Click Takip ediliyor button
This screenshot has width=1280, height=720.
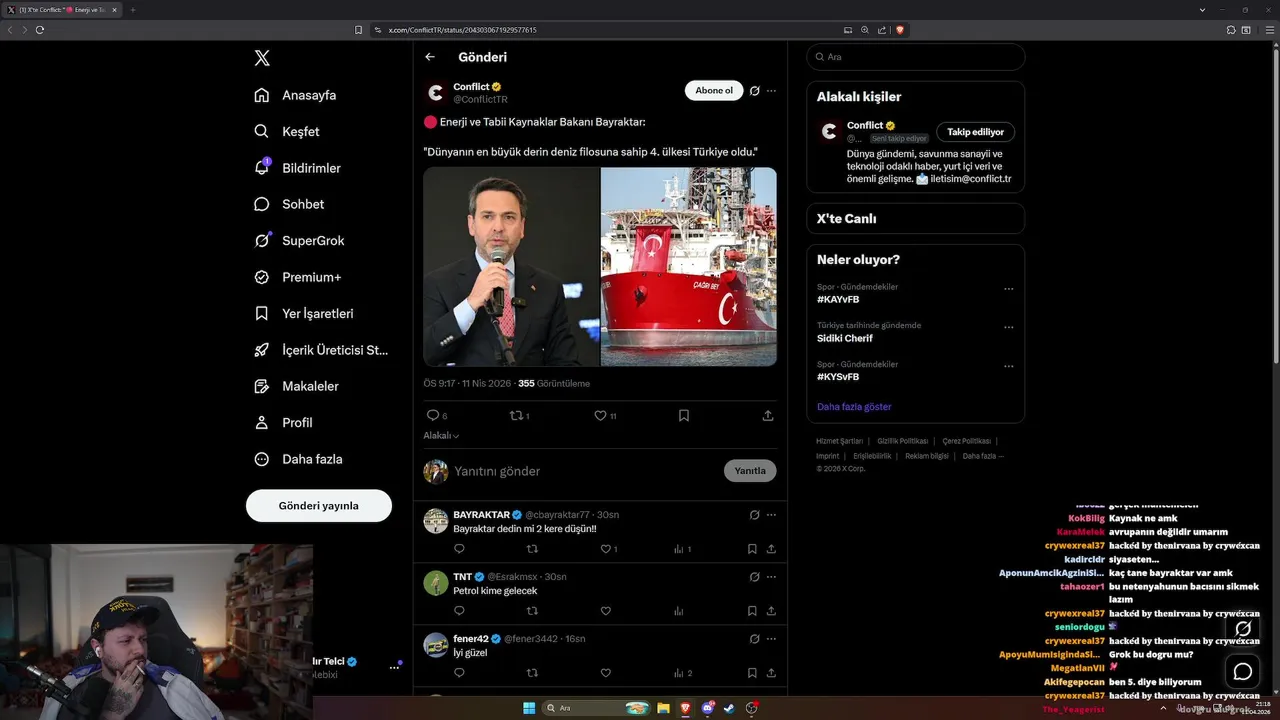tap(976, 132)
